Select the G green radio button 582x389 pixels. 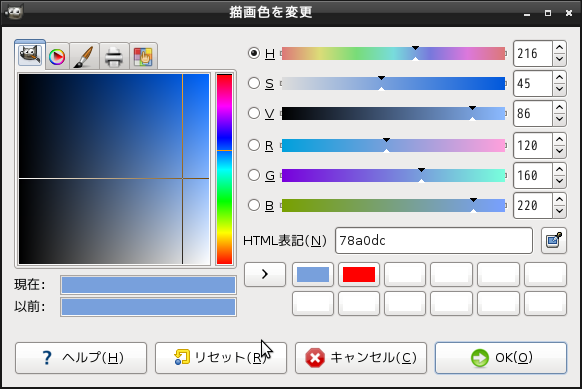[x=254, y=175]
